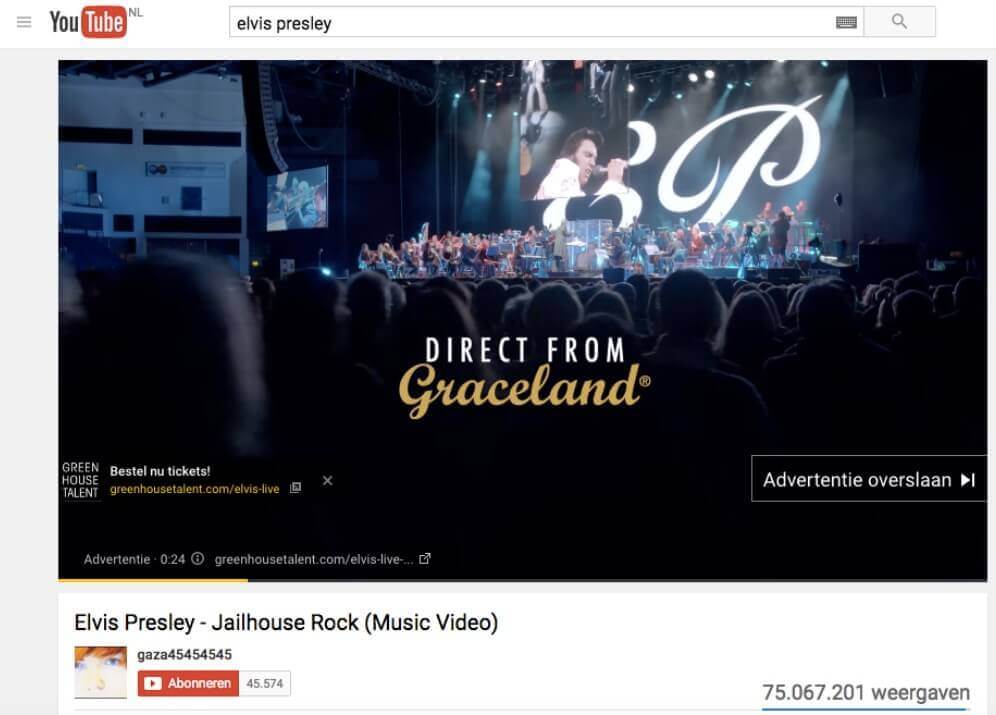Open the on-screen keyboard icon
Screen dimensions: 996x715
(x=846, y=23)
